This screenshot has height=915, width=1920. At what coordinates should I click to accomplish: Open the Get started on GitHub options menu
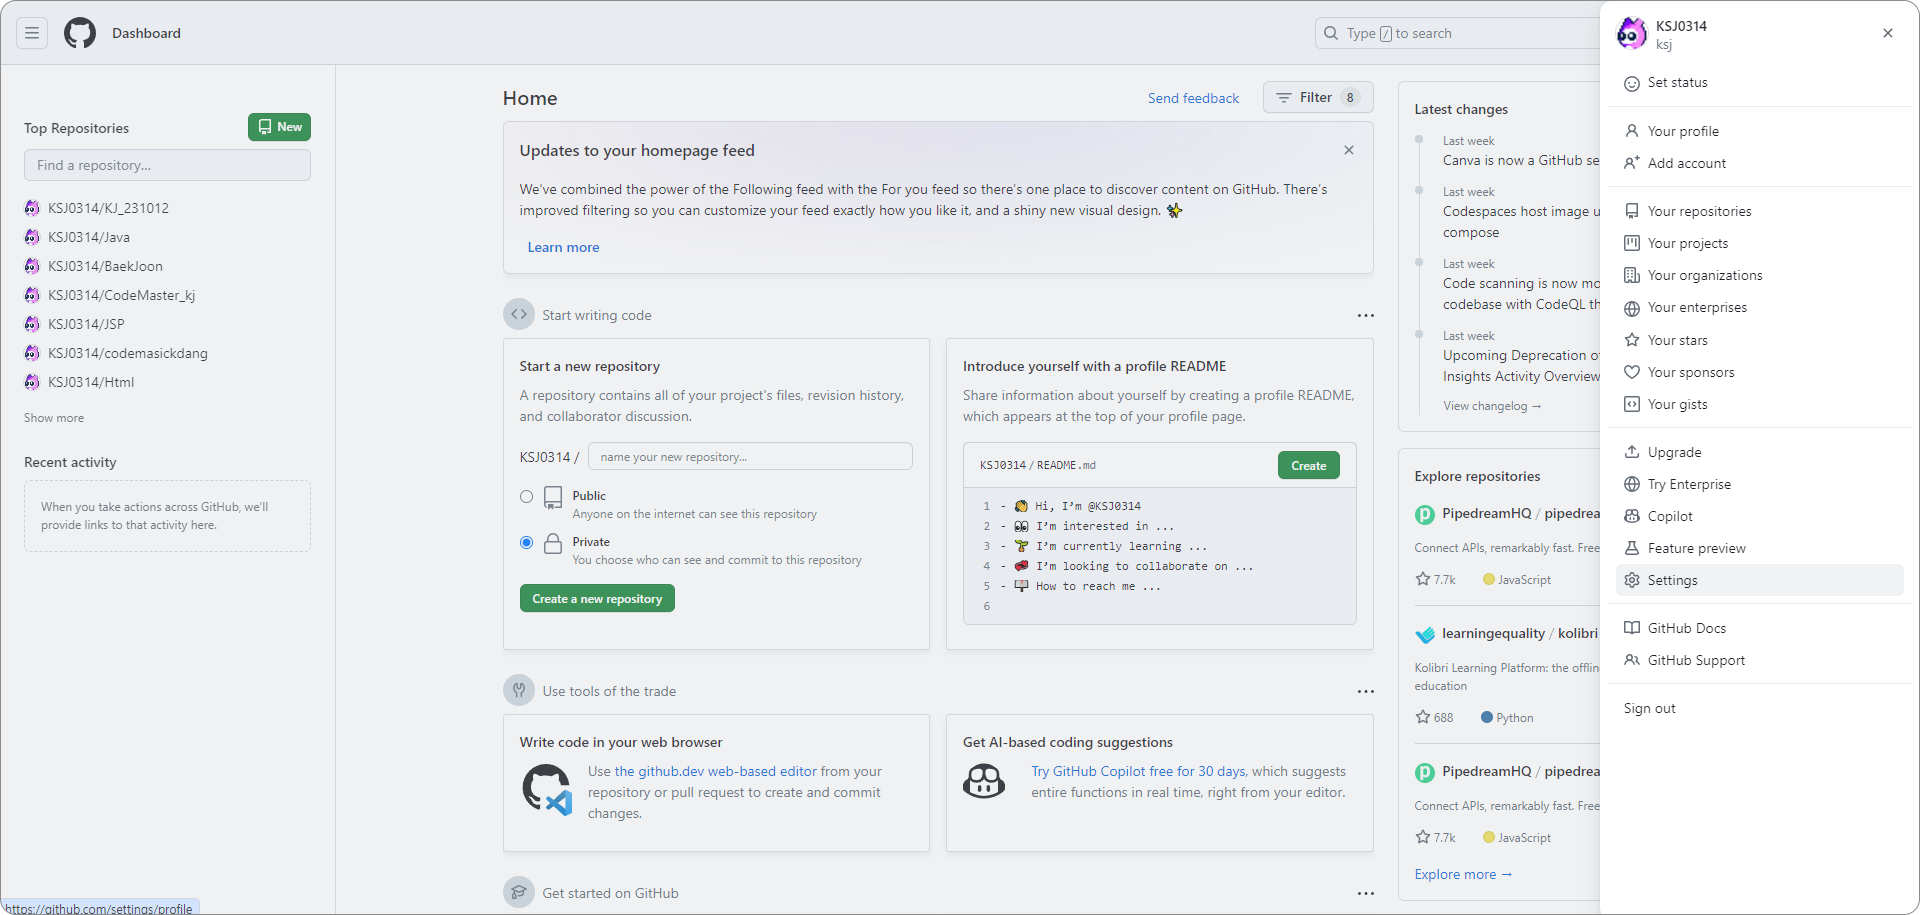coord(1366,893)
